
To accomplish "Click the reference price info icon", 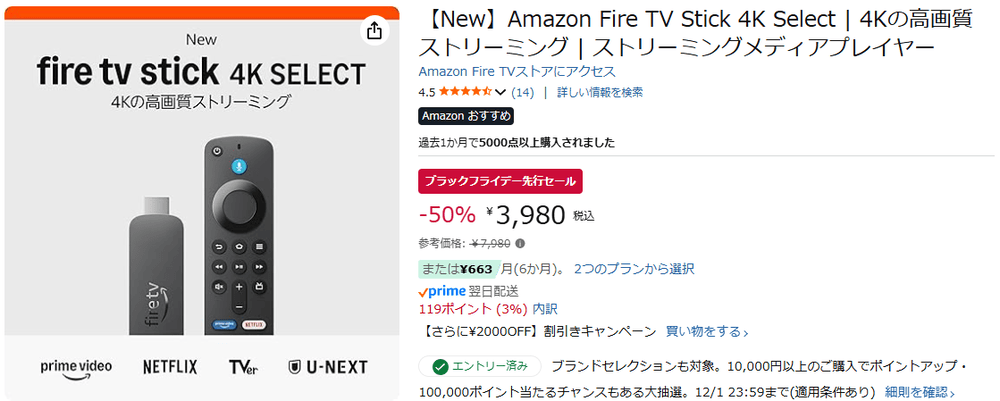I will pos(521,243).
